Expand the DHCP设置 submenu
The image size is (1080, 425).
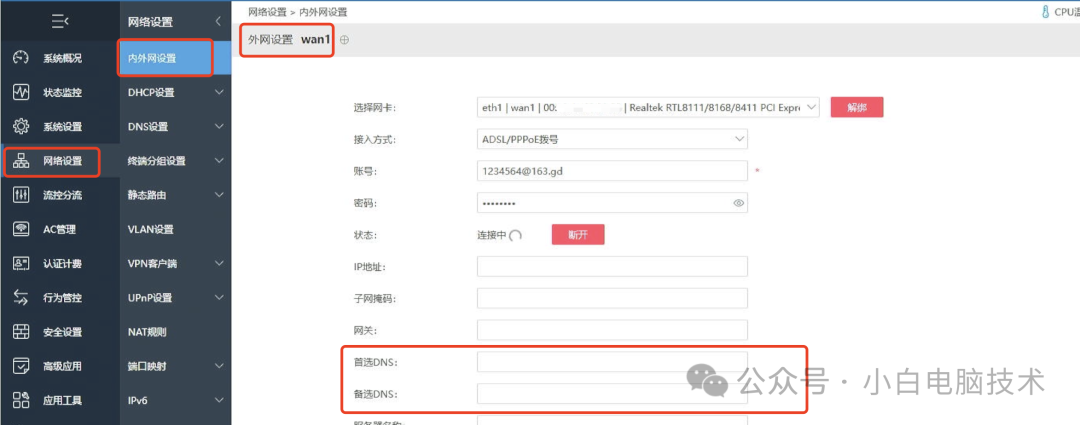click(219, 92)
